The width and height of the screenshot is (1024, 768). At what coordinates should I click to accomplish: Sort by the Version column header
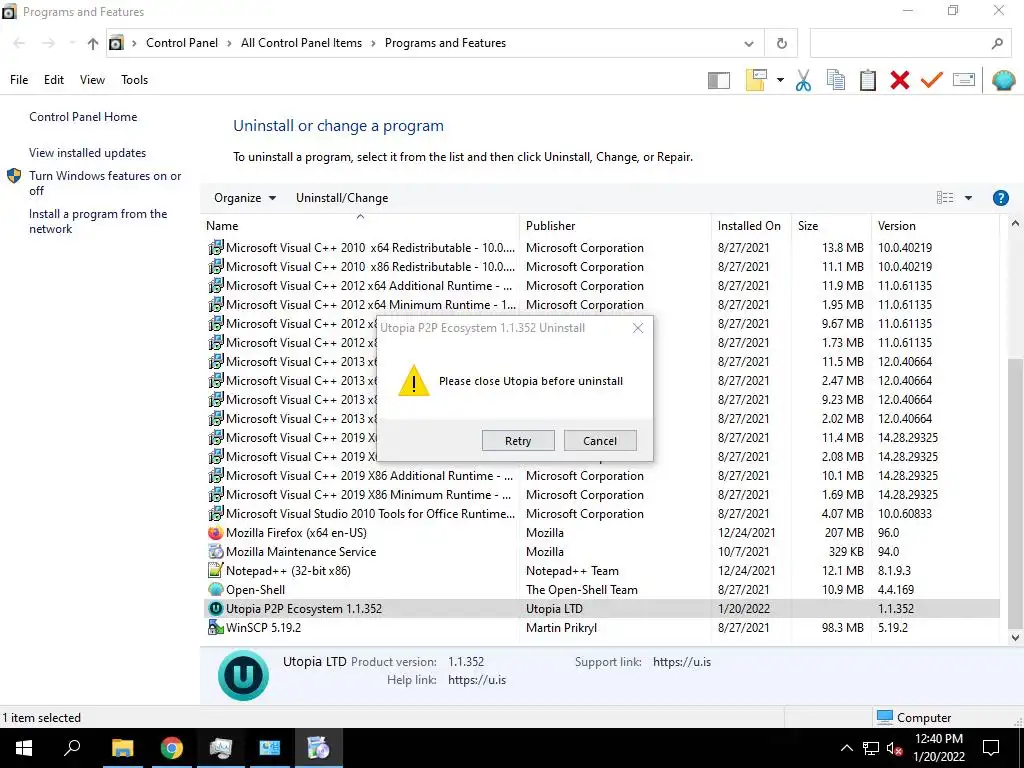point(935,225)
